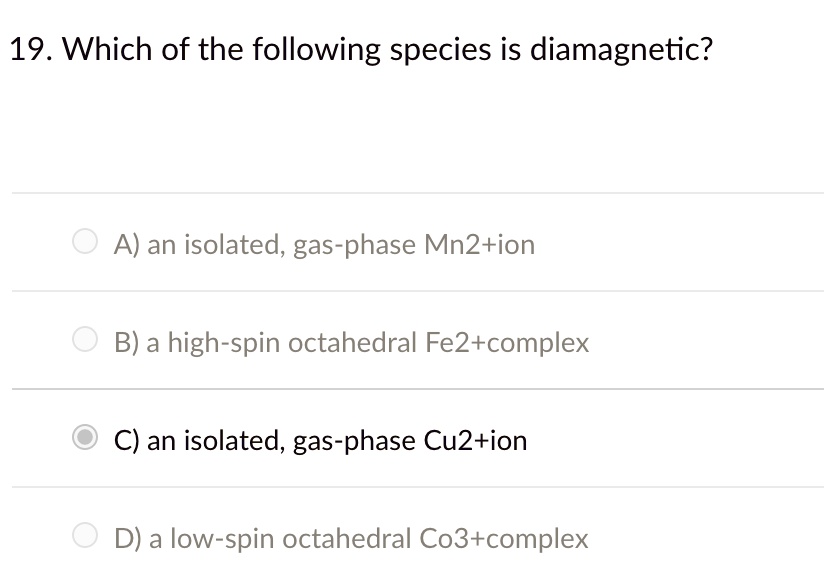The width and height of the screenshot is (824, 584).
Task: Click the answer text 'A) an isolated, gas-phase Mn2+ion'
Action: point(324,244)
